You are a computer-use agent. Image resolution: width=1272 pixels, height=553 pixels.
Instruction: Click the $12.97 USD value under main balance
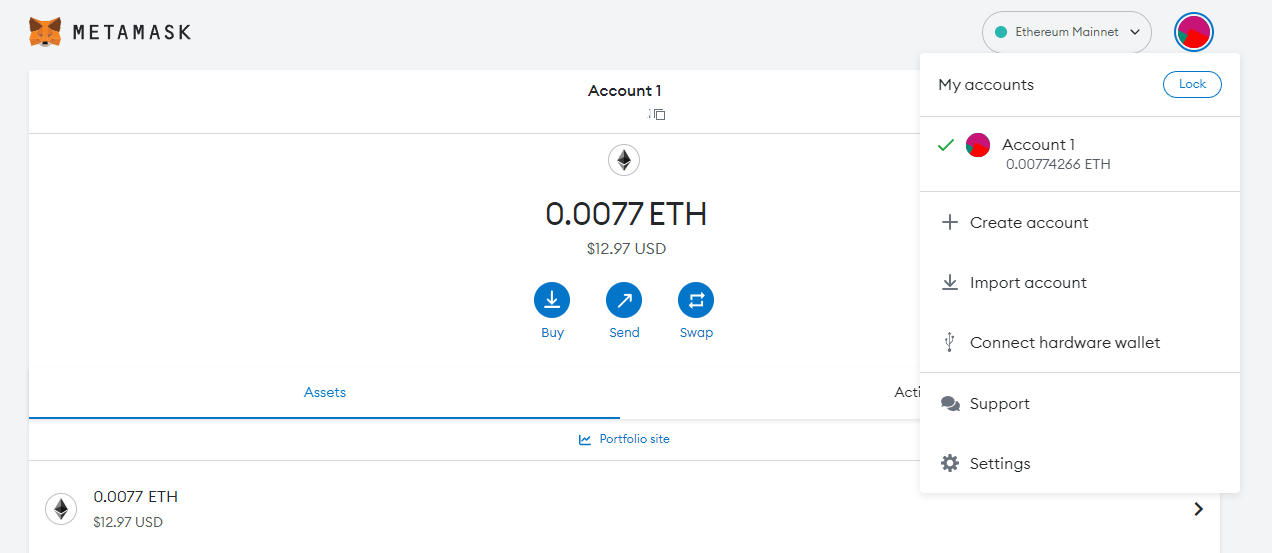coord(626,249)
